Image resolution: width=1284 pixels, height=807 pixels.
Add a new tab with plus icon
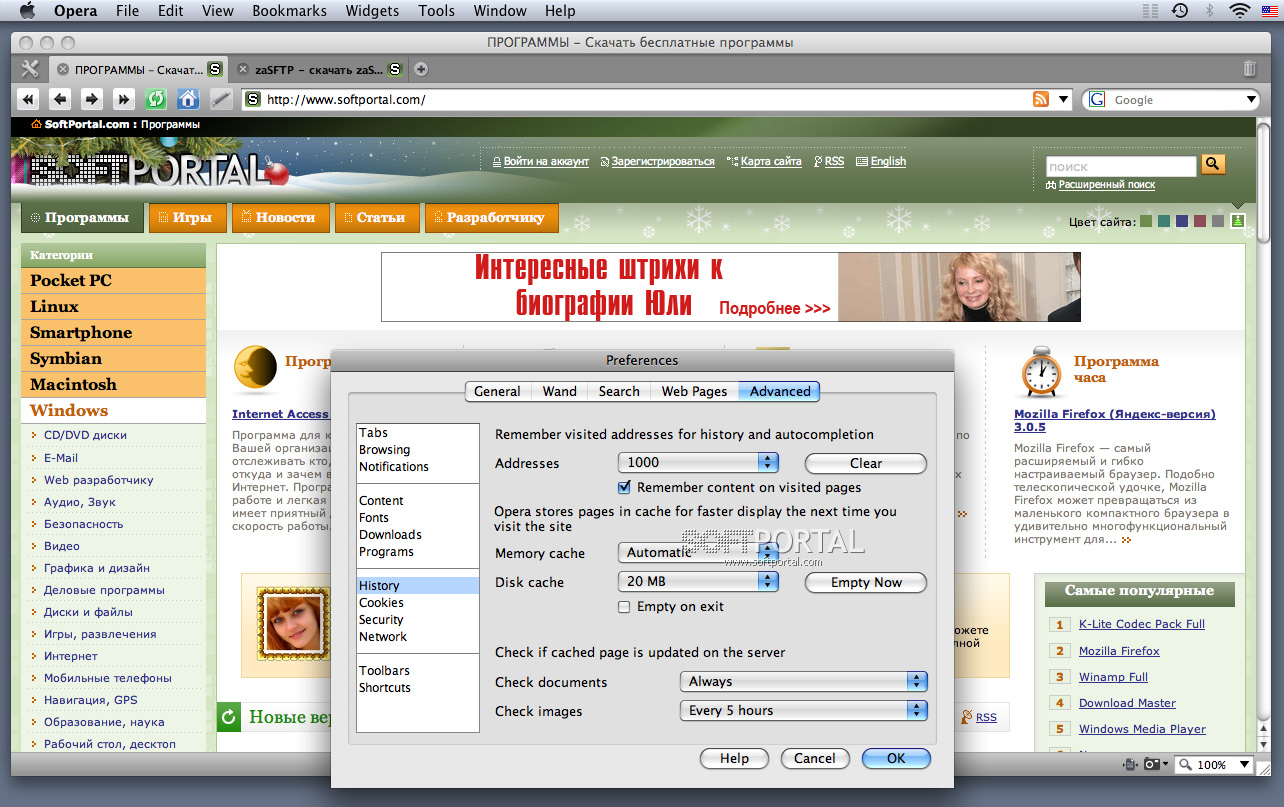pyautogui.click(x=421, y=69)
